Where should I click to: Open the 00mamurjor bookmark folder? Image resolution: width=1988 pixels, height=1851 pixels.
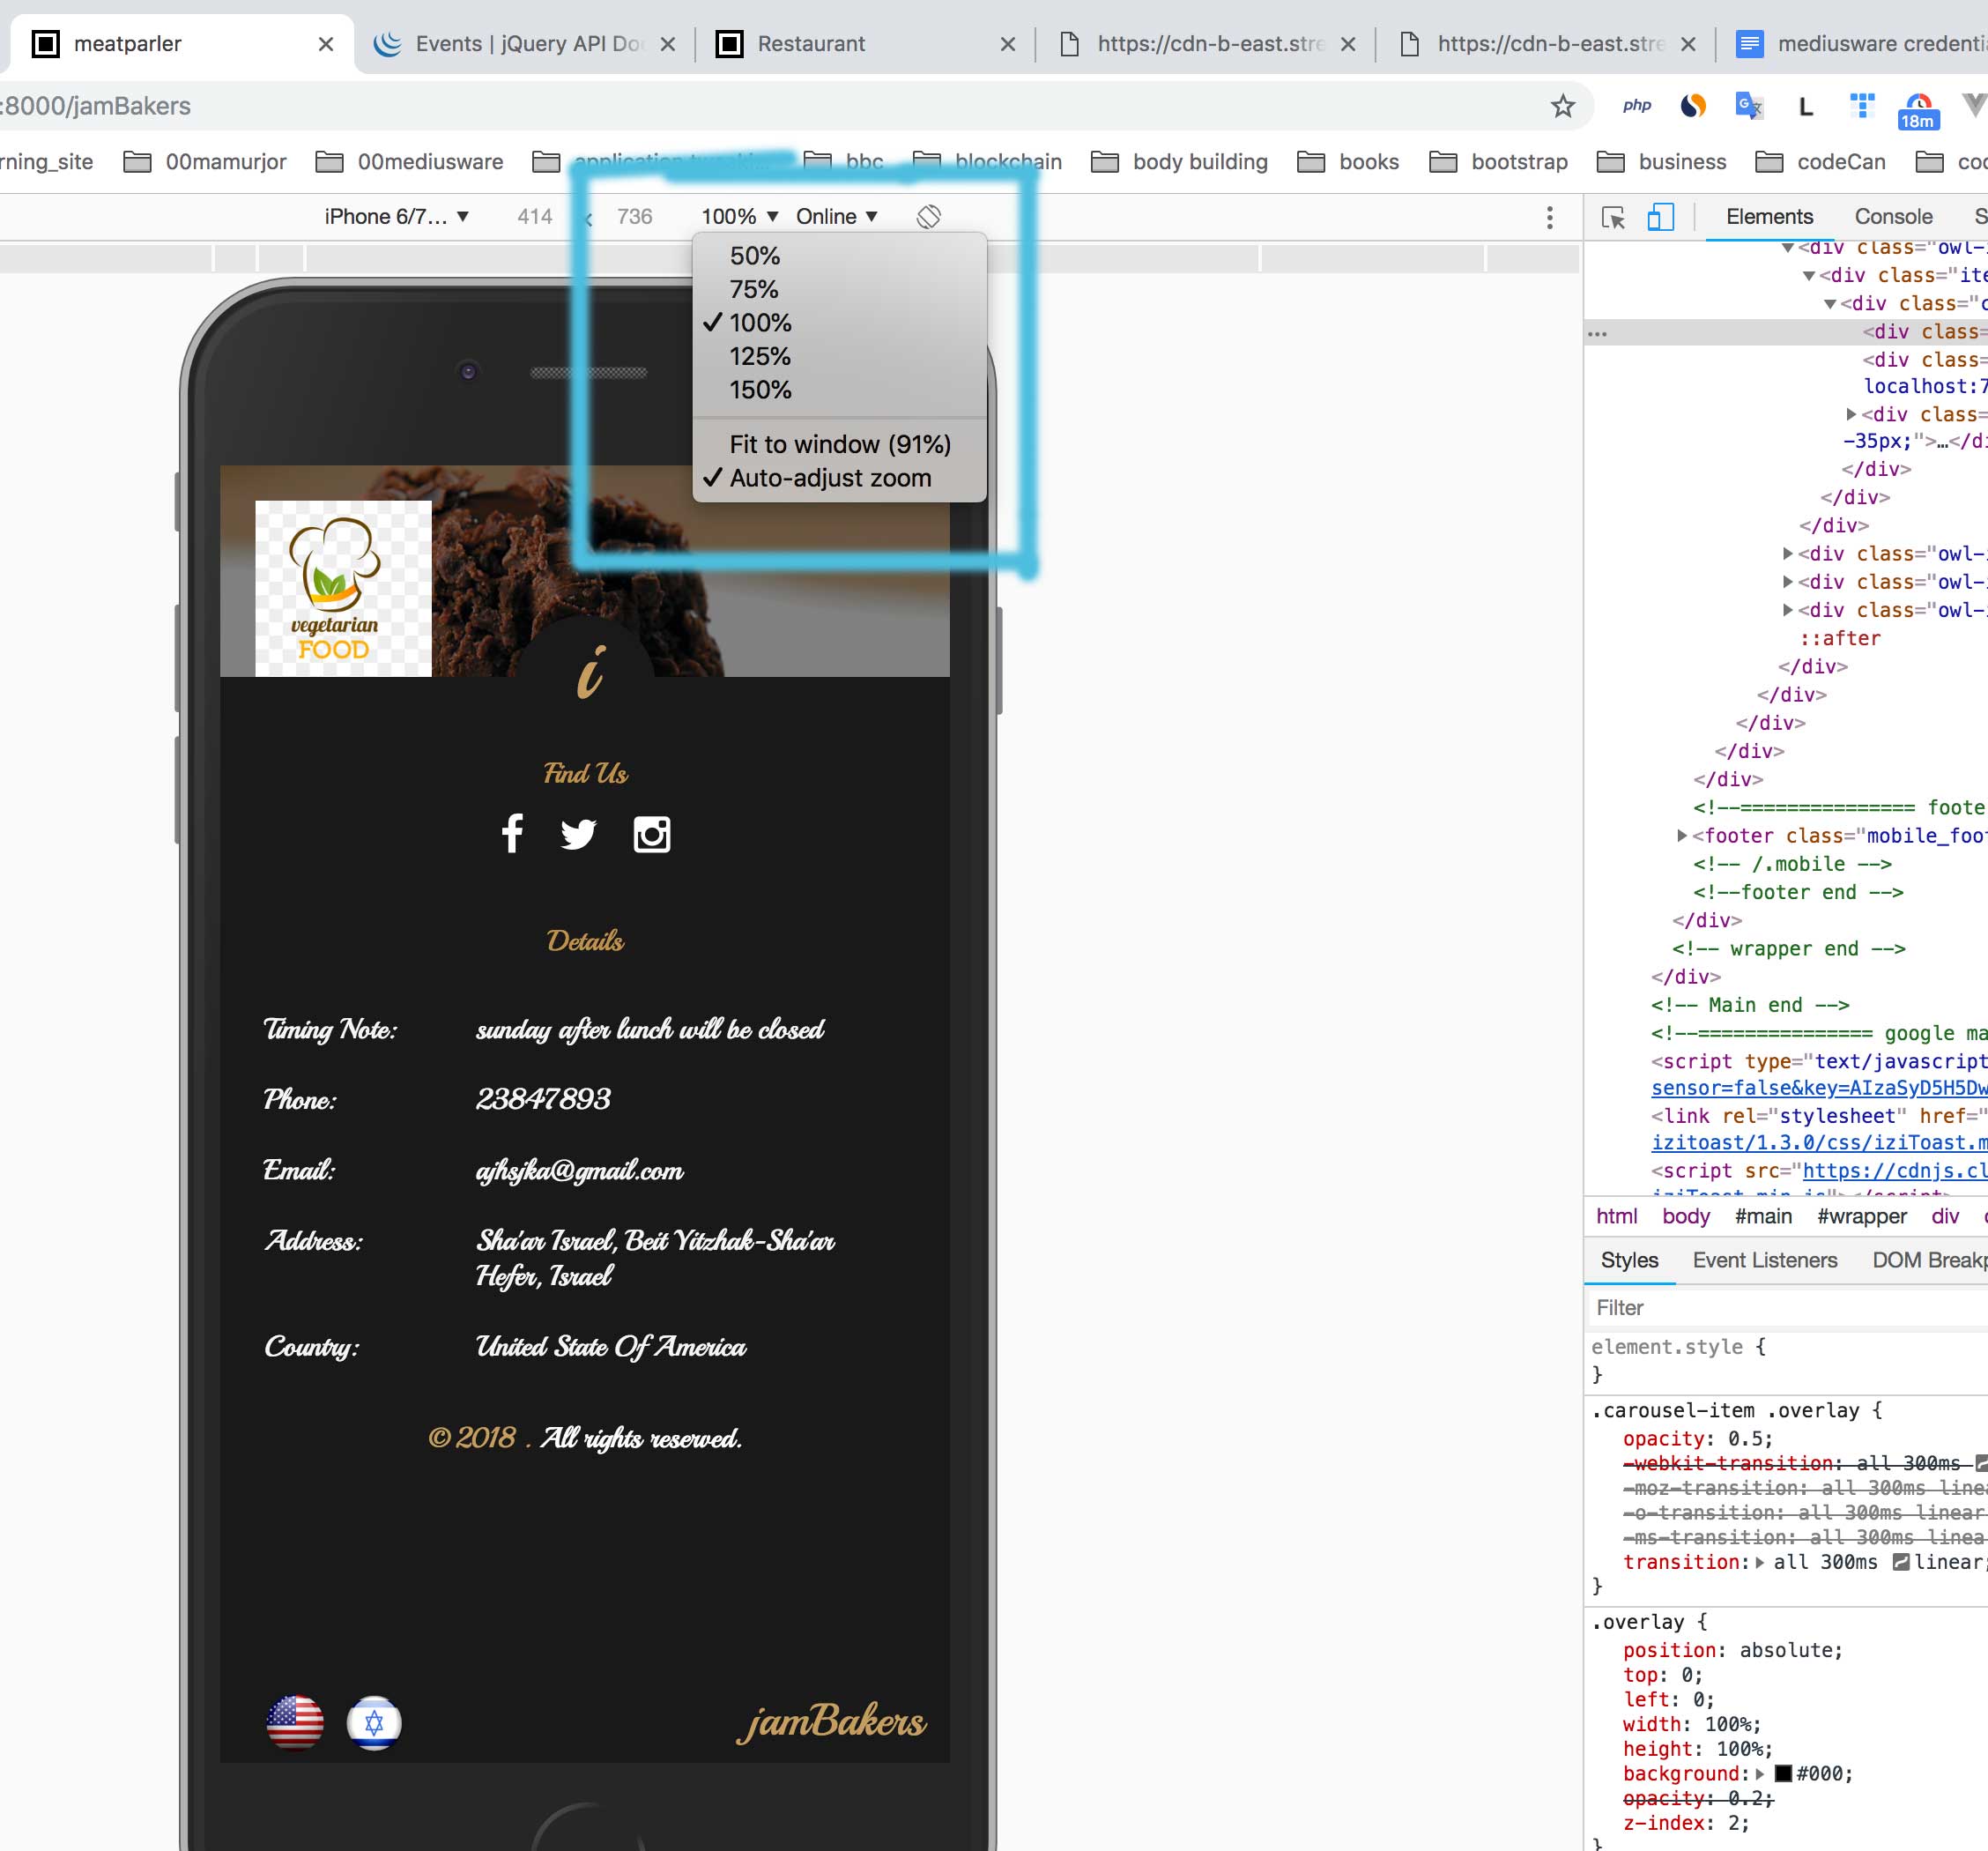(x=205, y=162)
